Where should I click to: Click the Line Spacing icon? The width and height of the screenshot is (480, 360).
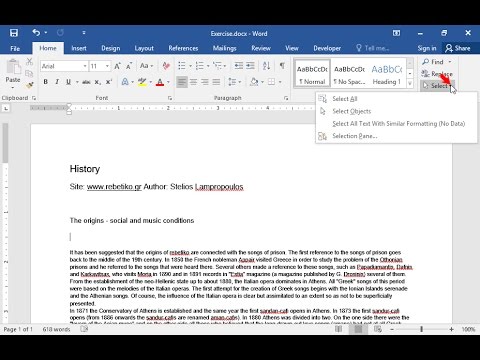232,82
